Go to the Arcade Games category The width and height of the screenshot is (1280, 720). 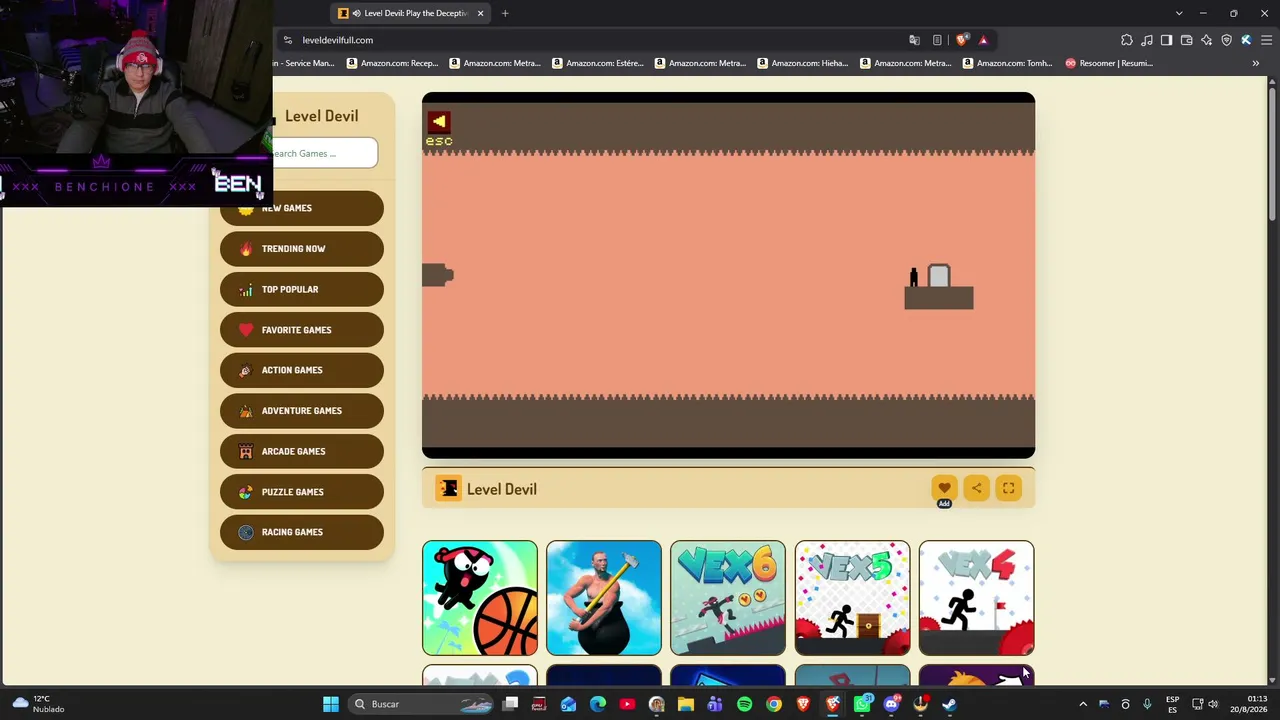pos(301,451)
